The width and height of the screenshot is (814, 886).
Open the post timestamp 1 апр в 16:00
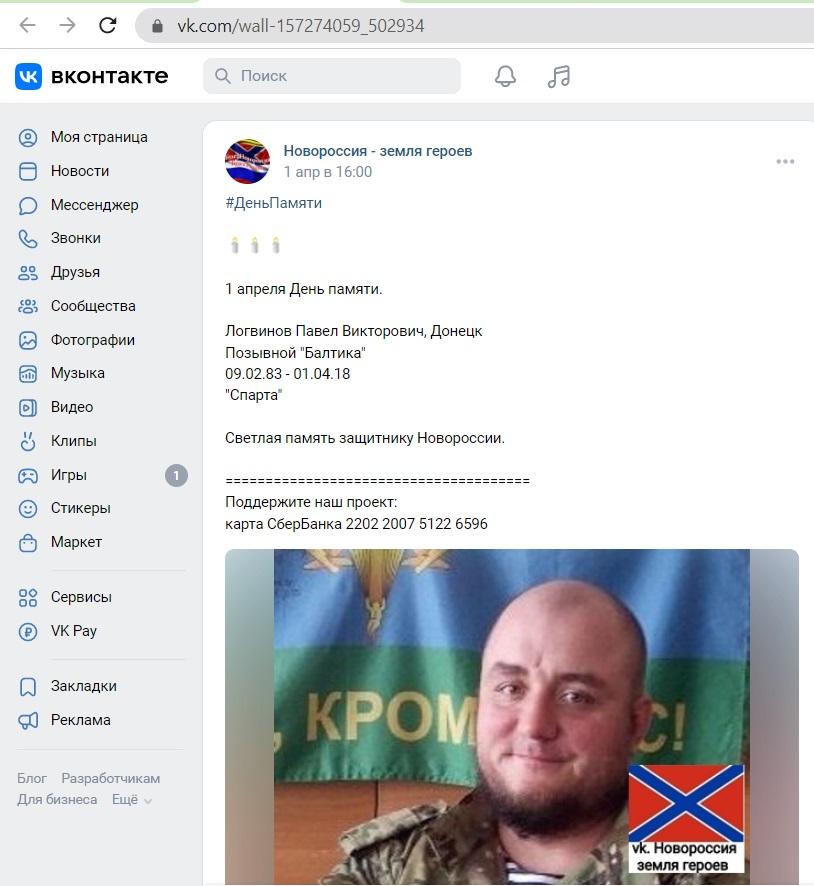click(x=328, y=172)
